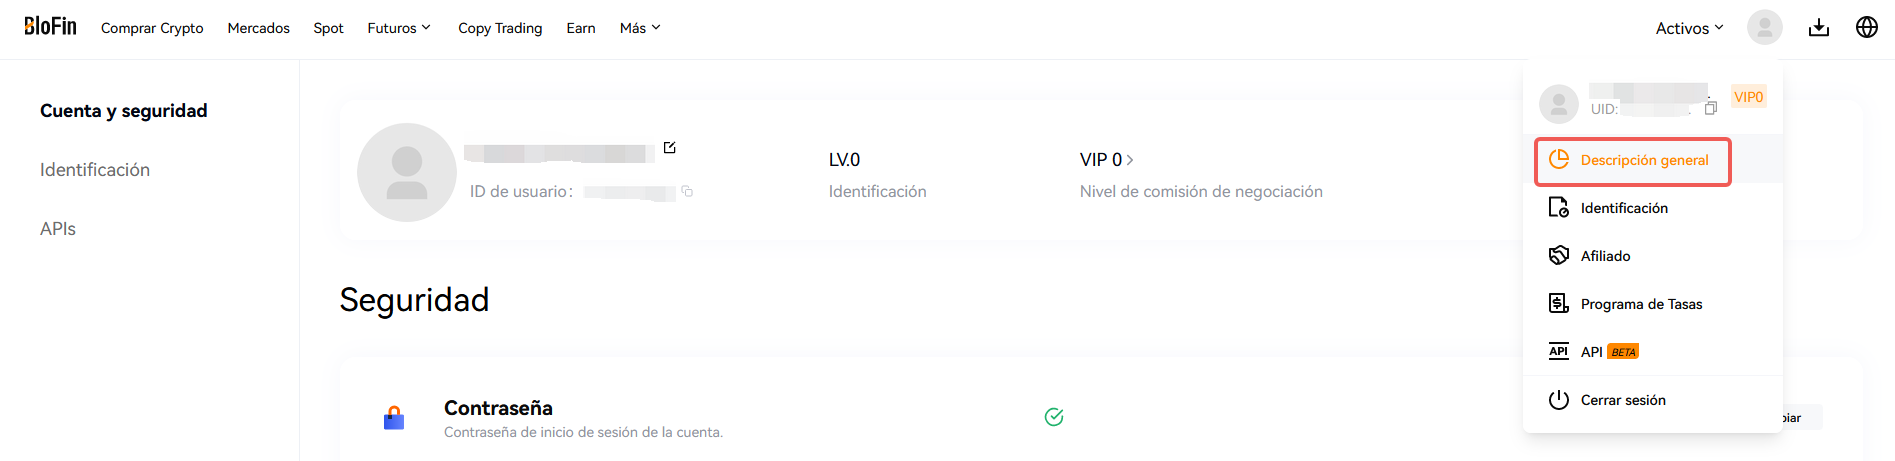Open Identificación in left sidebar
This screenshot has height=461, width=1895.
[x=95, y=170]
